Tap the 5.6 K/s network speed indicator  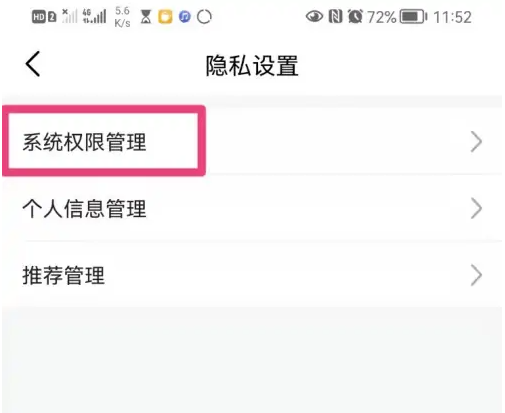122,17
